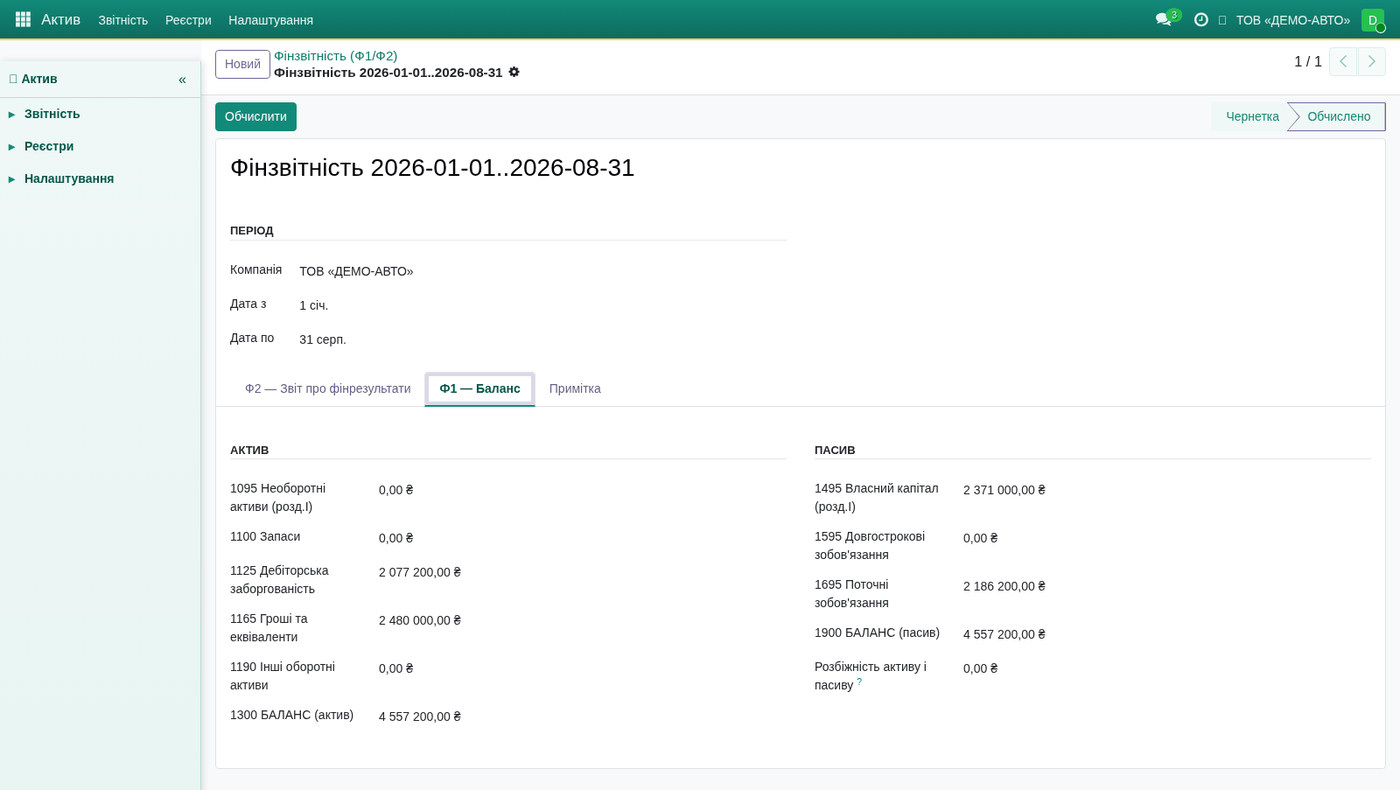Screen dimensions: 1400x790
Task: Click the Обчислити button
Action: coord(256,116)
